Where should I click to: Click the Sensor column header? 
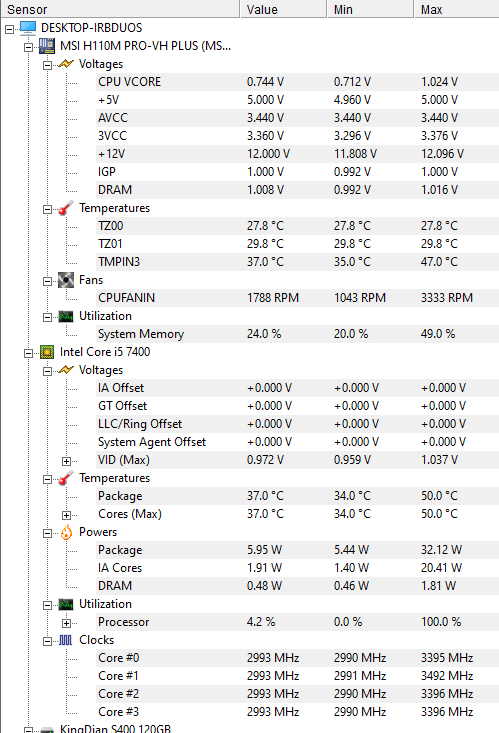[x=120, y=9]
